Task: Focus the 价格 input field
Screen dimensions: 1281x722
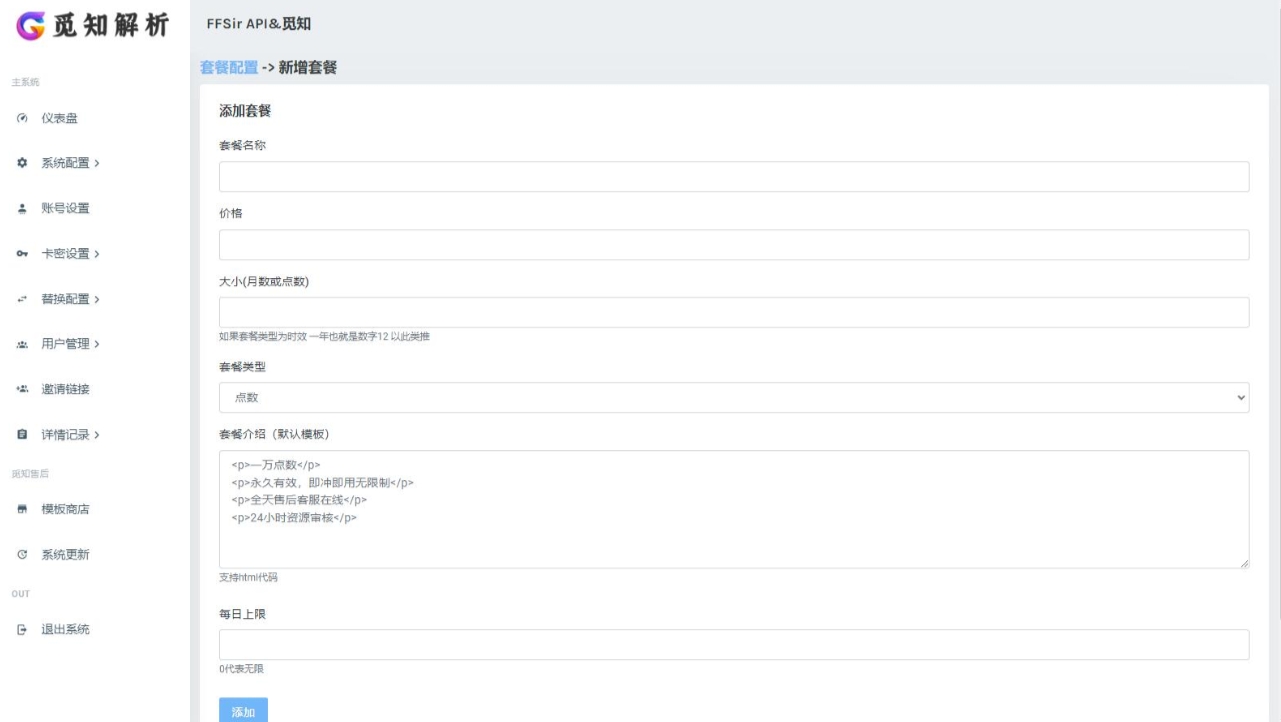Action: pyautogui.click(x=733, y=245)
